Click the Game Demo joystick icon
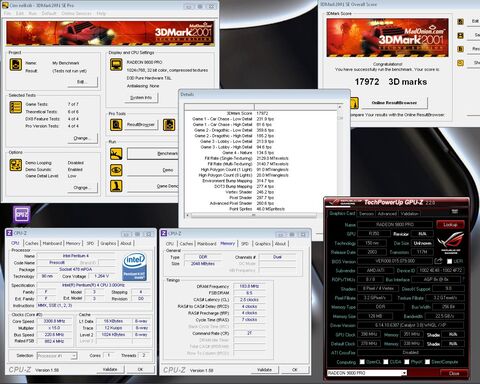Viewport: 480px width, 384px height. (116, 186)
